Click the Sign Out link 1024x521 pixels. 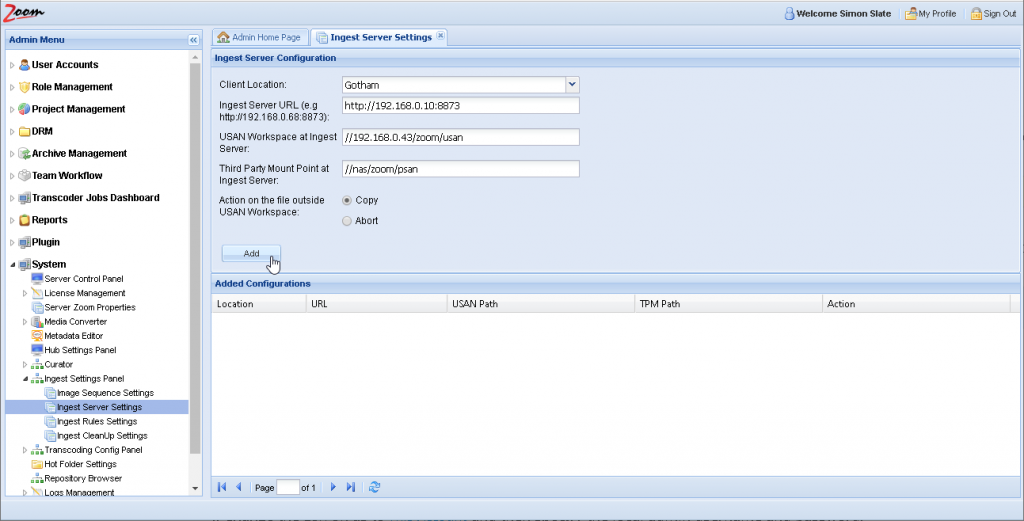coord(993,14)
